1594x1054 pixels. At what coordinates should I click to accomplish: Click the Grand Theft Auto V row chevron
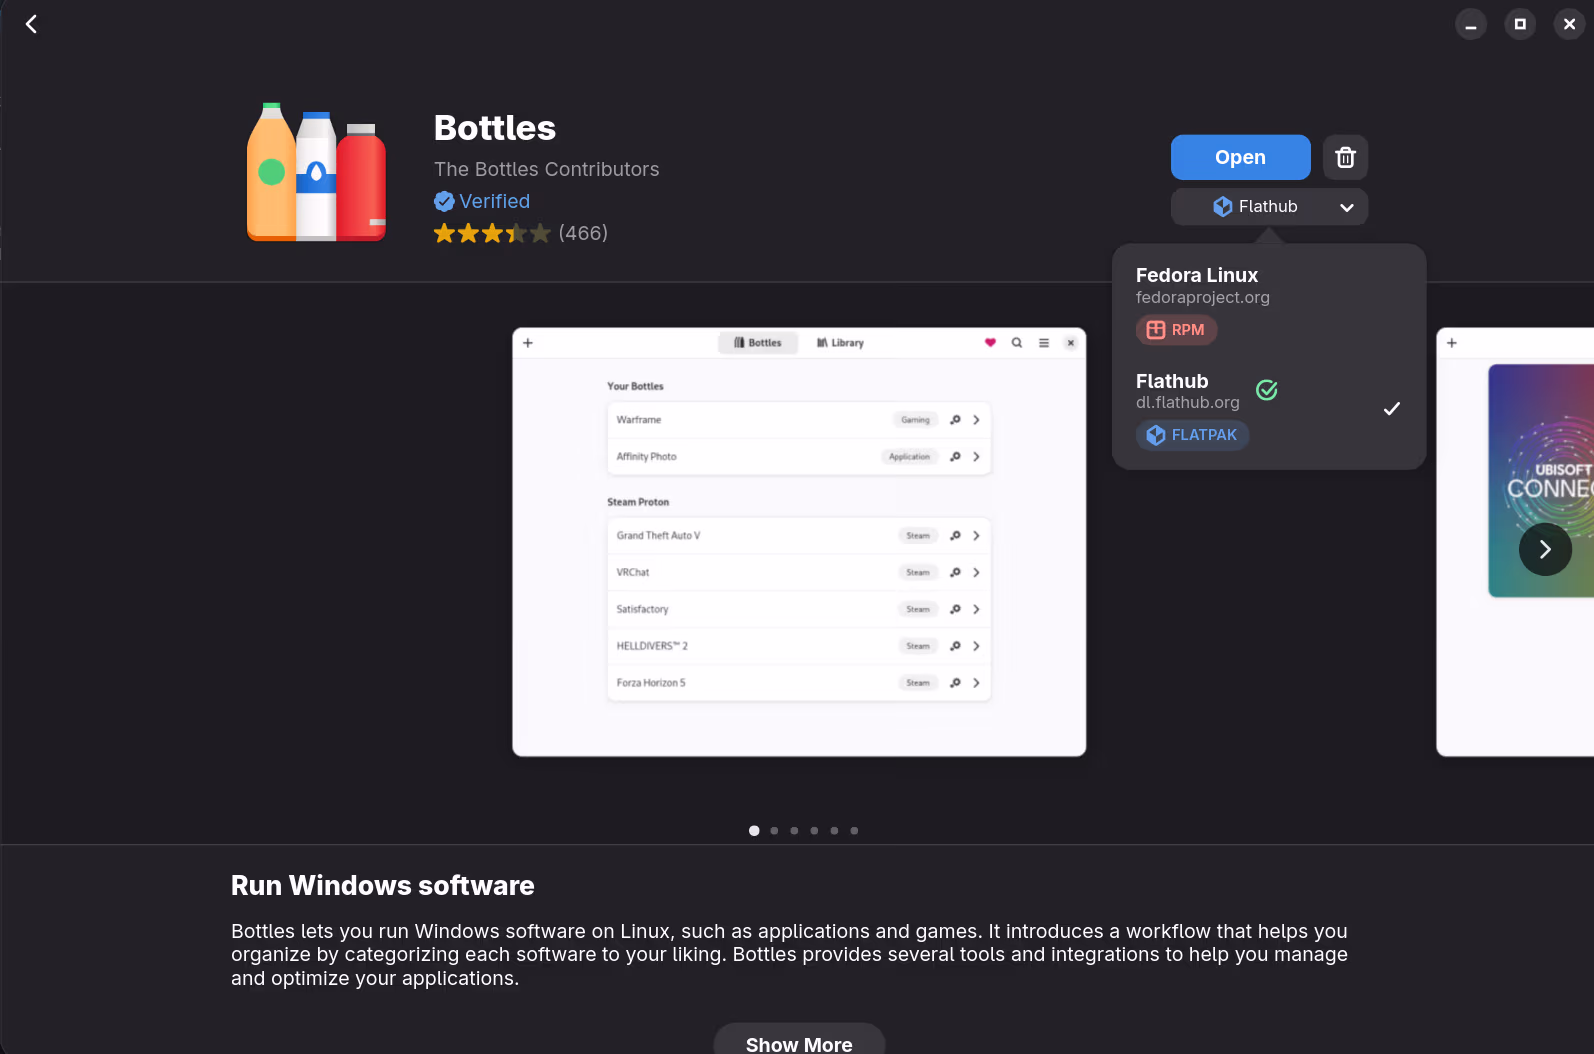coord(976,536)
